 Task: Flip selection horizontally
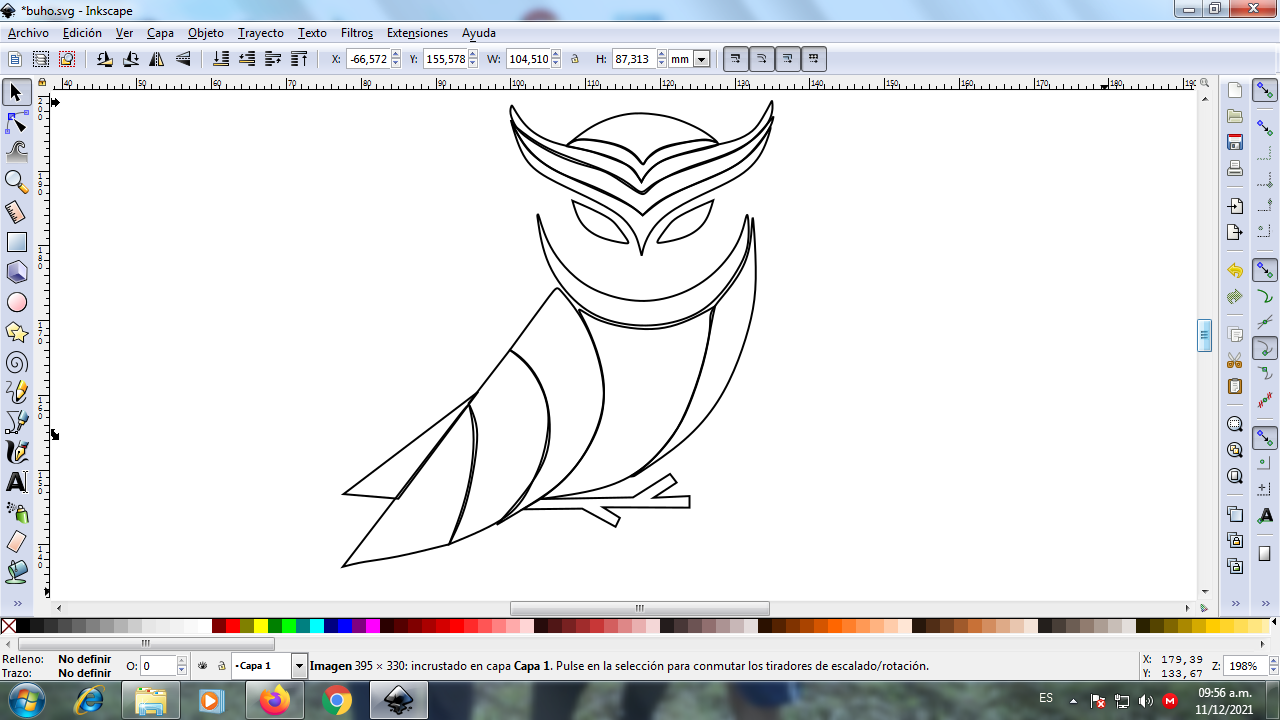(x=157, y=59)
